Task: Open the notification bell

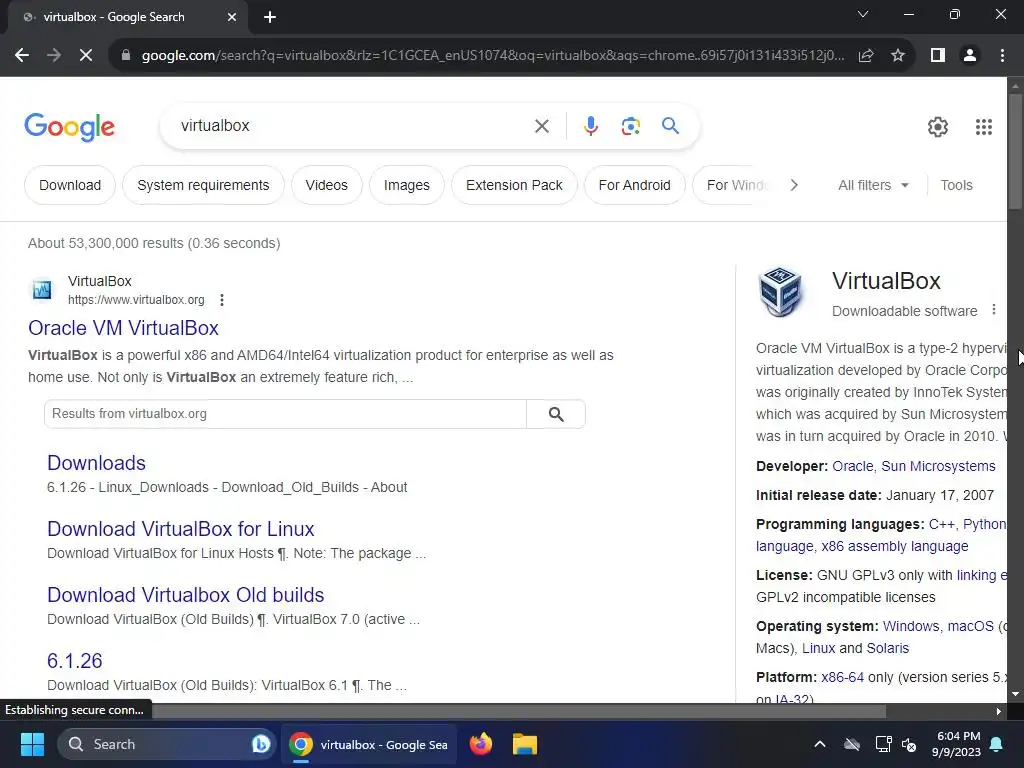Action: click(997, 744)
